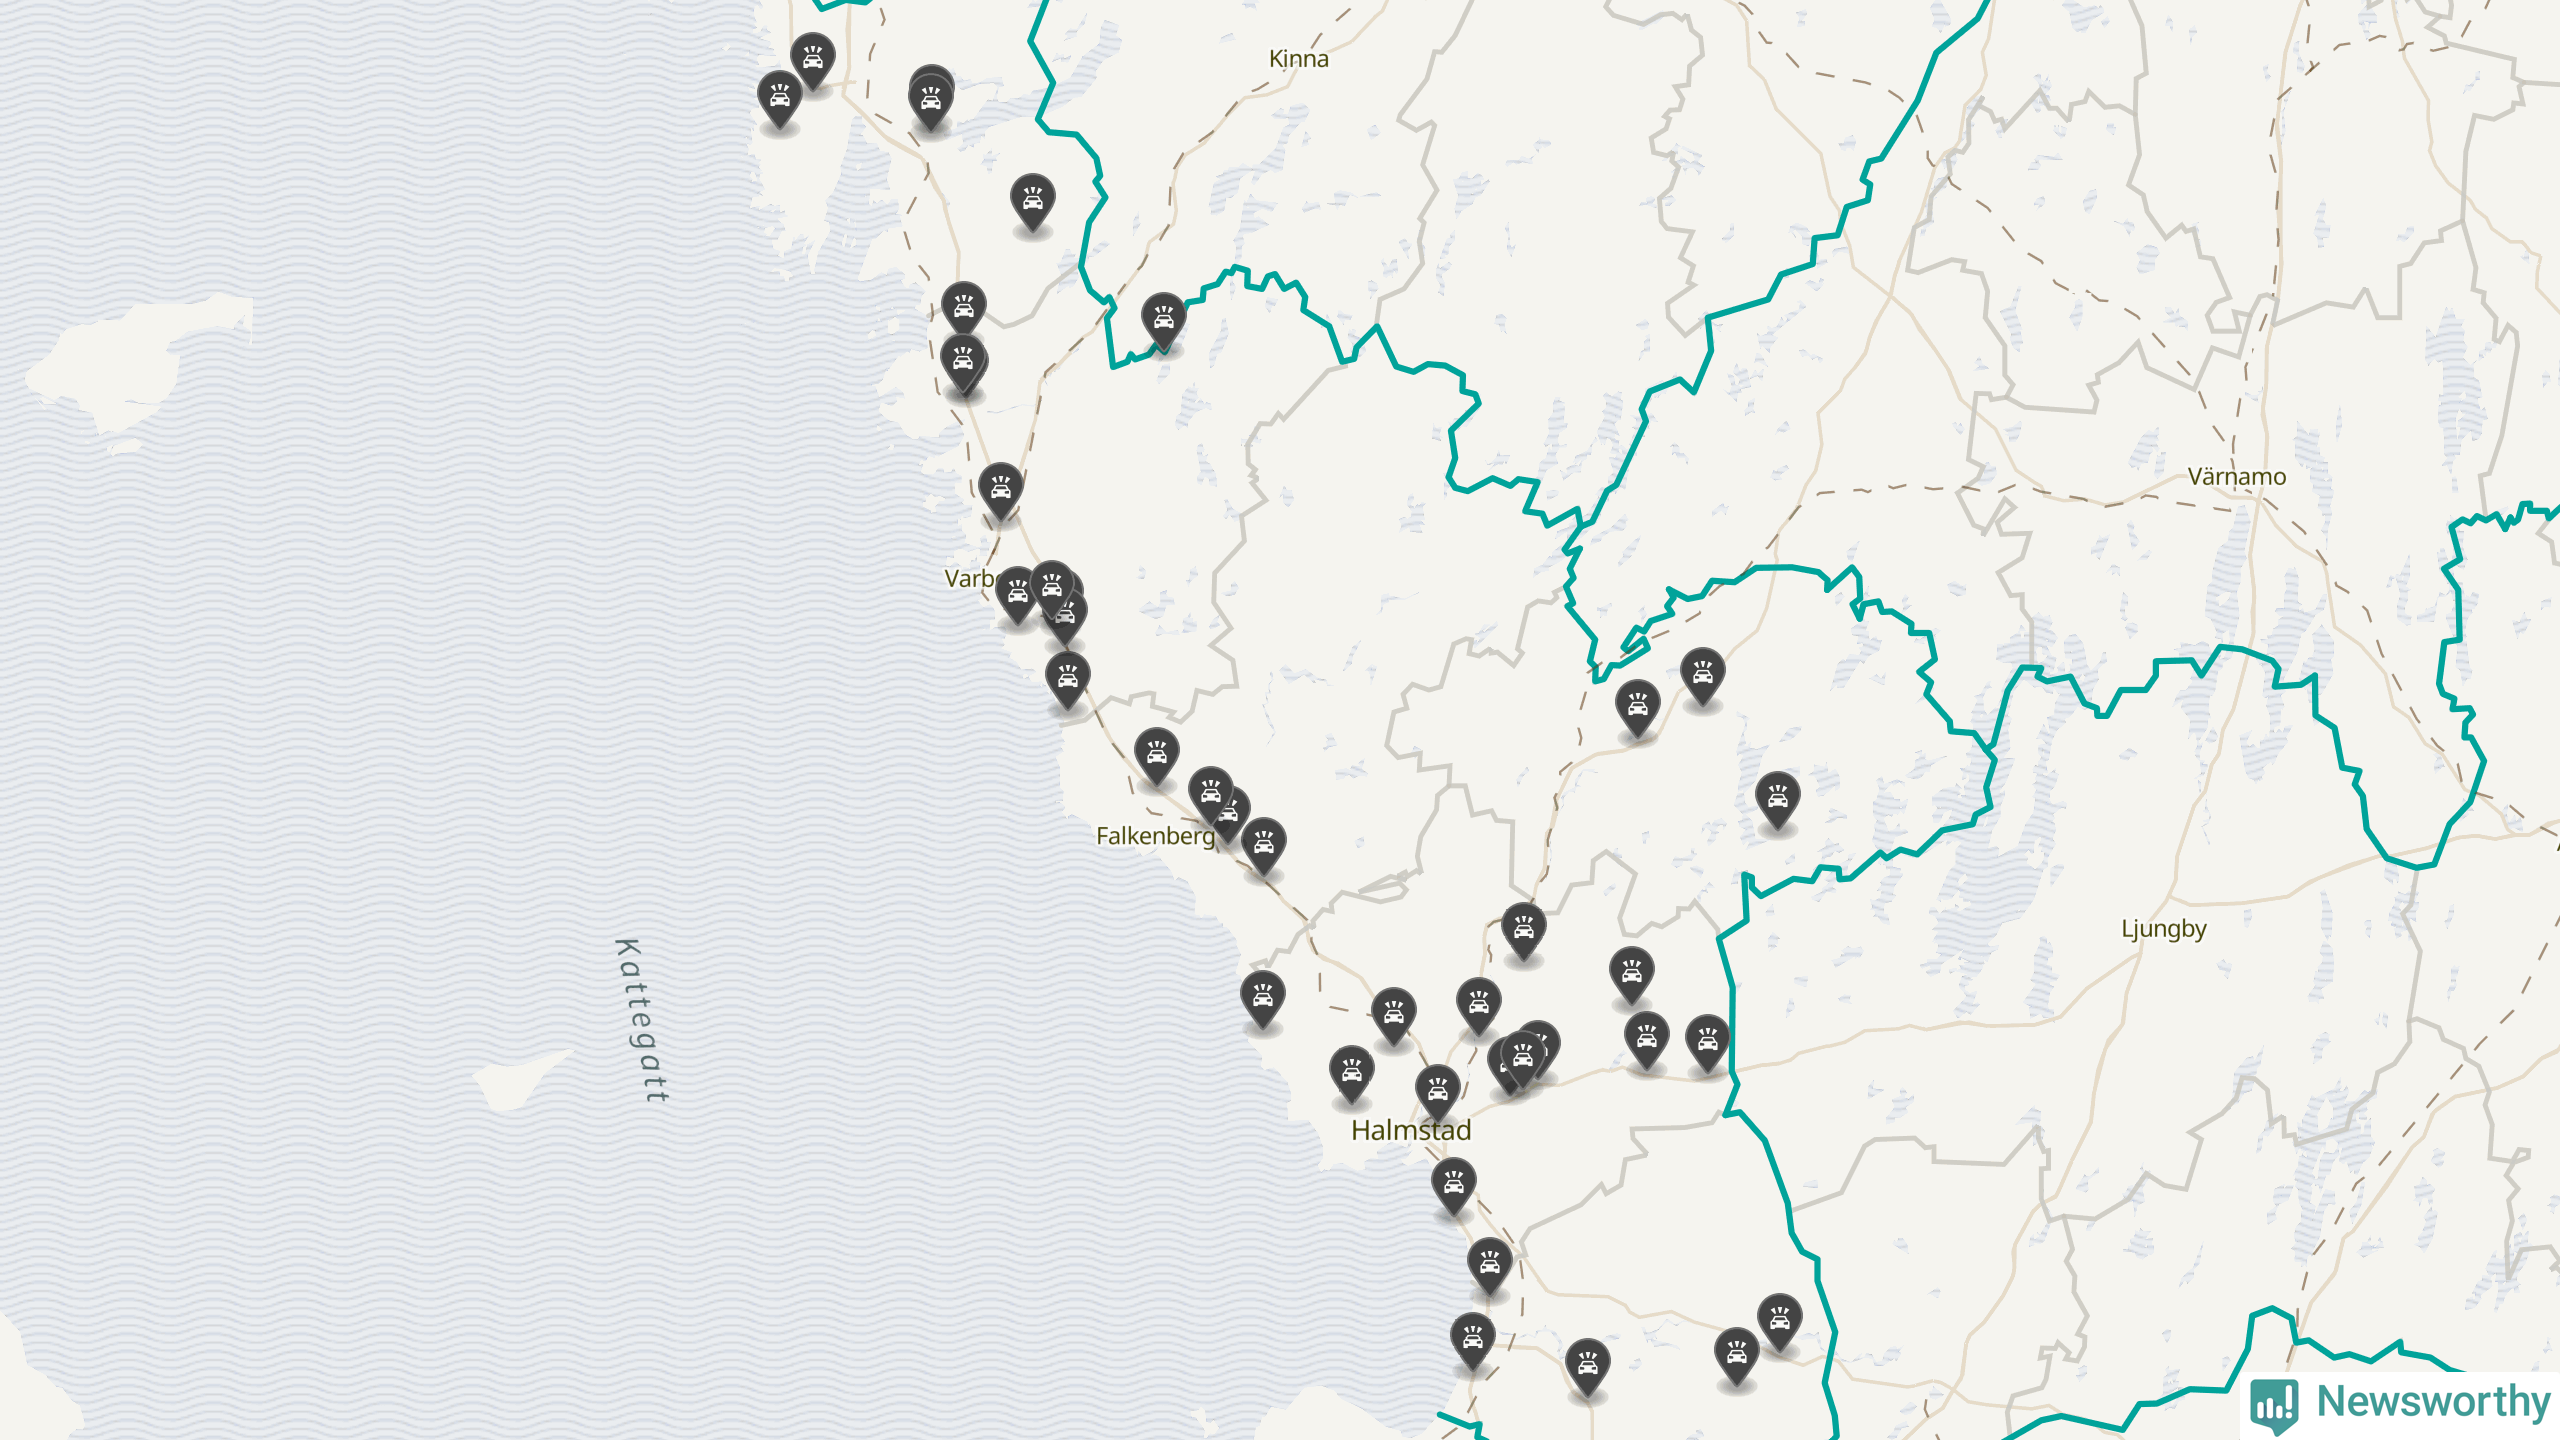Open the car marker overlapping the Varberg label
The height and width of the screenshot is (1440, 2560).
[x=1017, y=595]
